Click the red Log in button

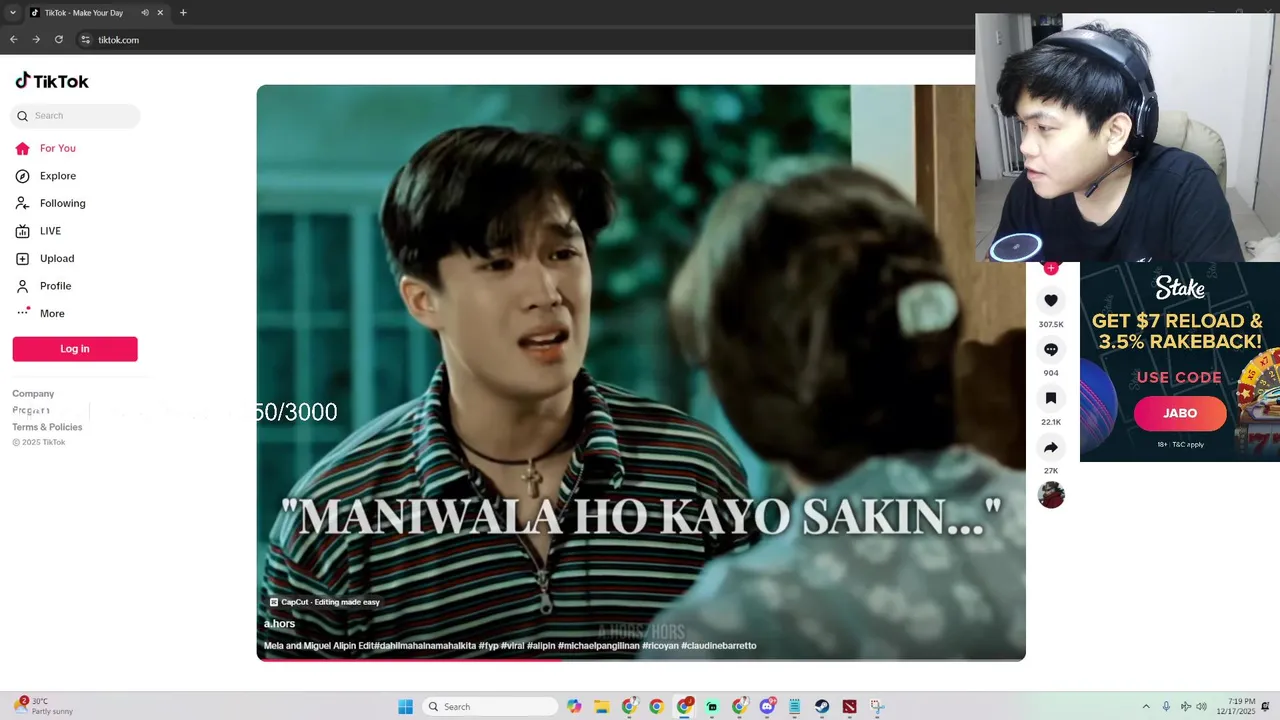[x=75, y=349]
